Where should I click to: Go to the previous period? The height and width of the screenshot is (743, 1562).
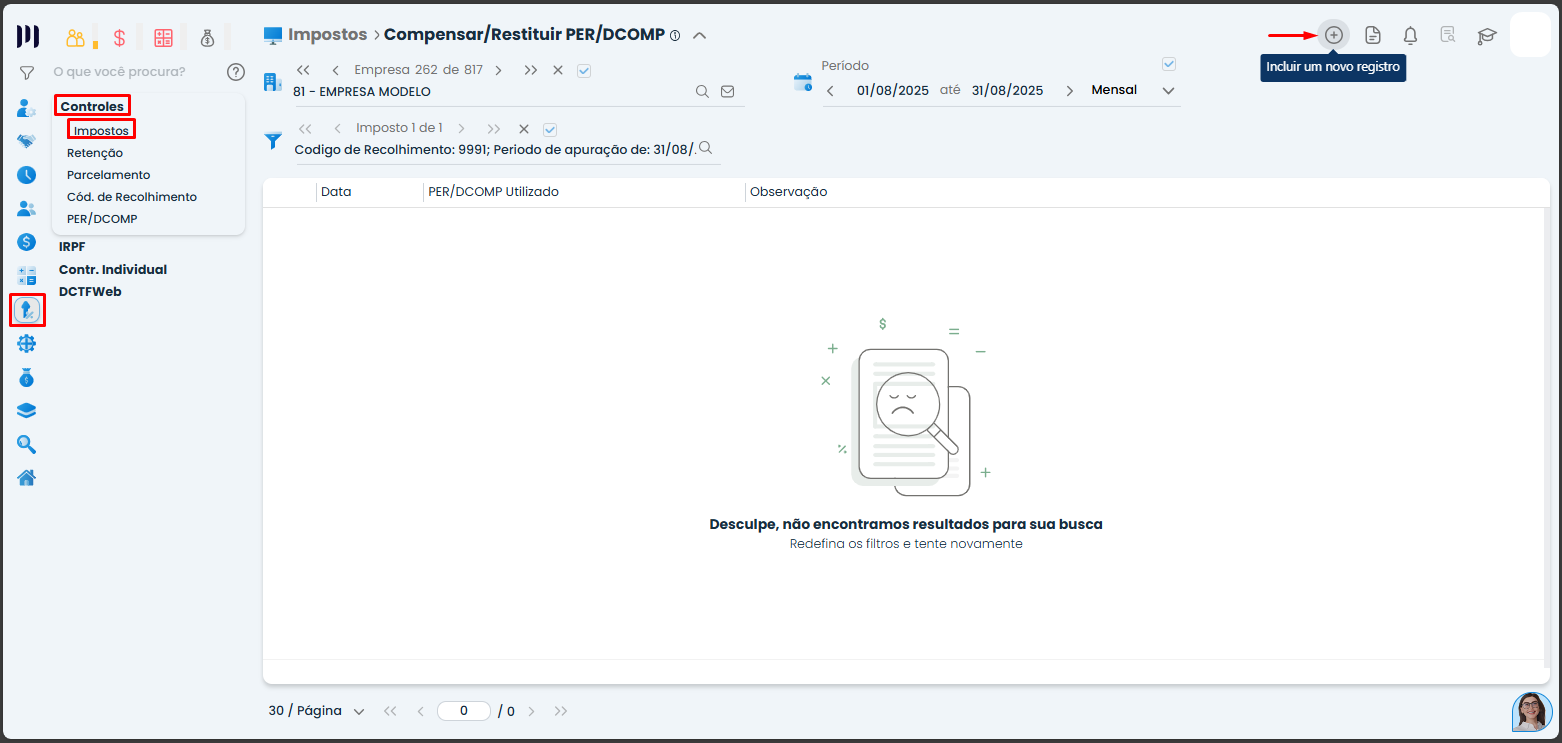(x=830, y=91)
